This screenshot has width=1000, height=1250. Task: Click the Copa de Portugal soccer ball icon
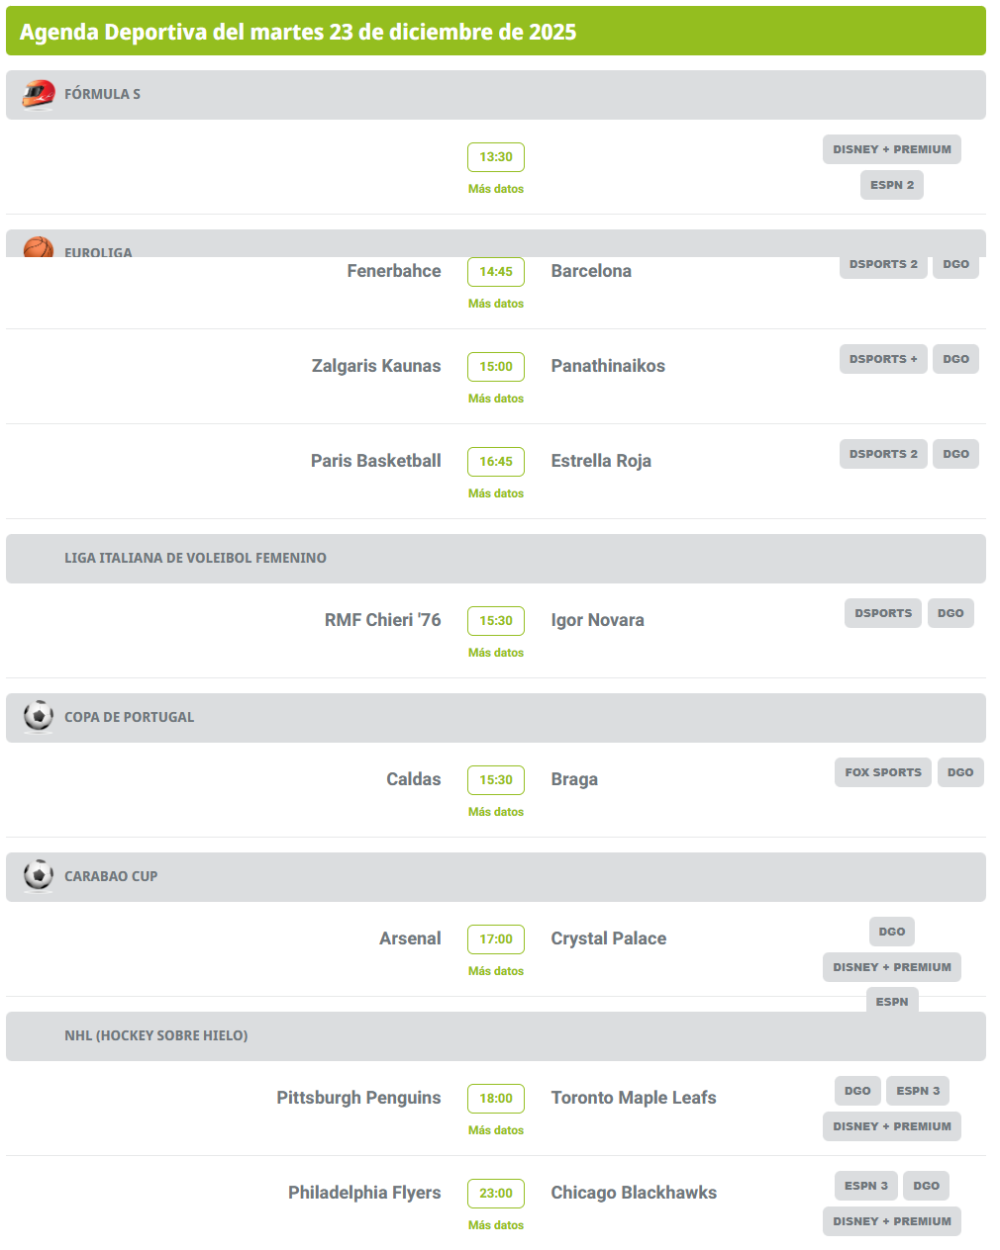click(38, 716)
